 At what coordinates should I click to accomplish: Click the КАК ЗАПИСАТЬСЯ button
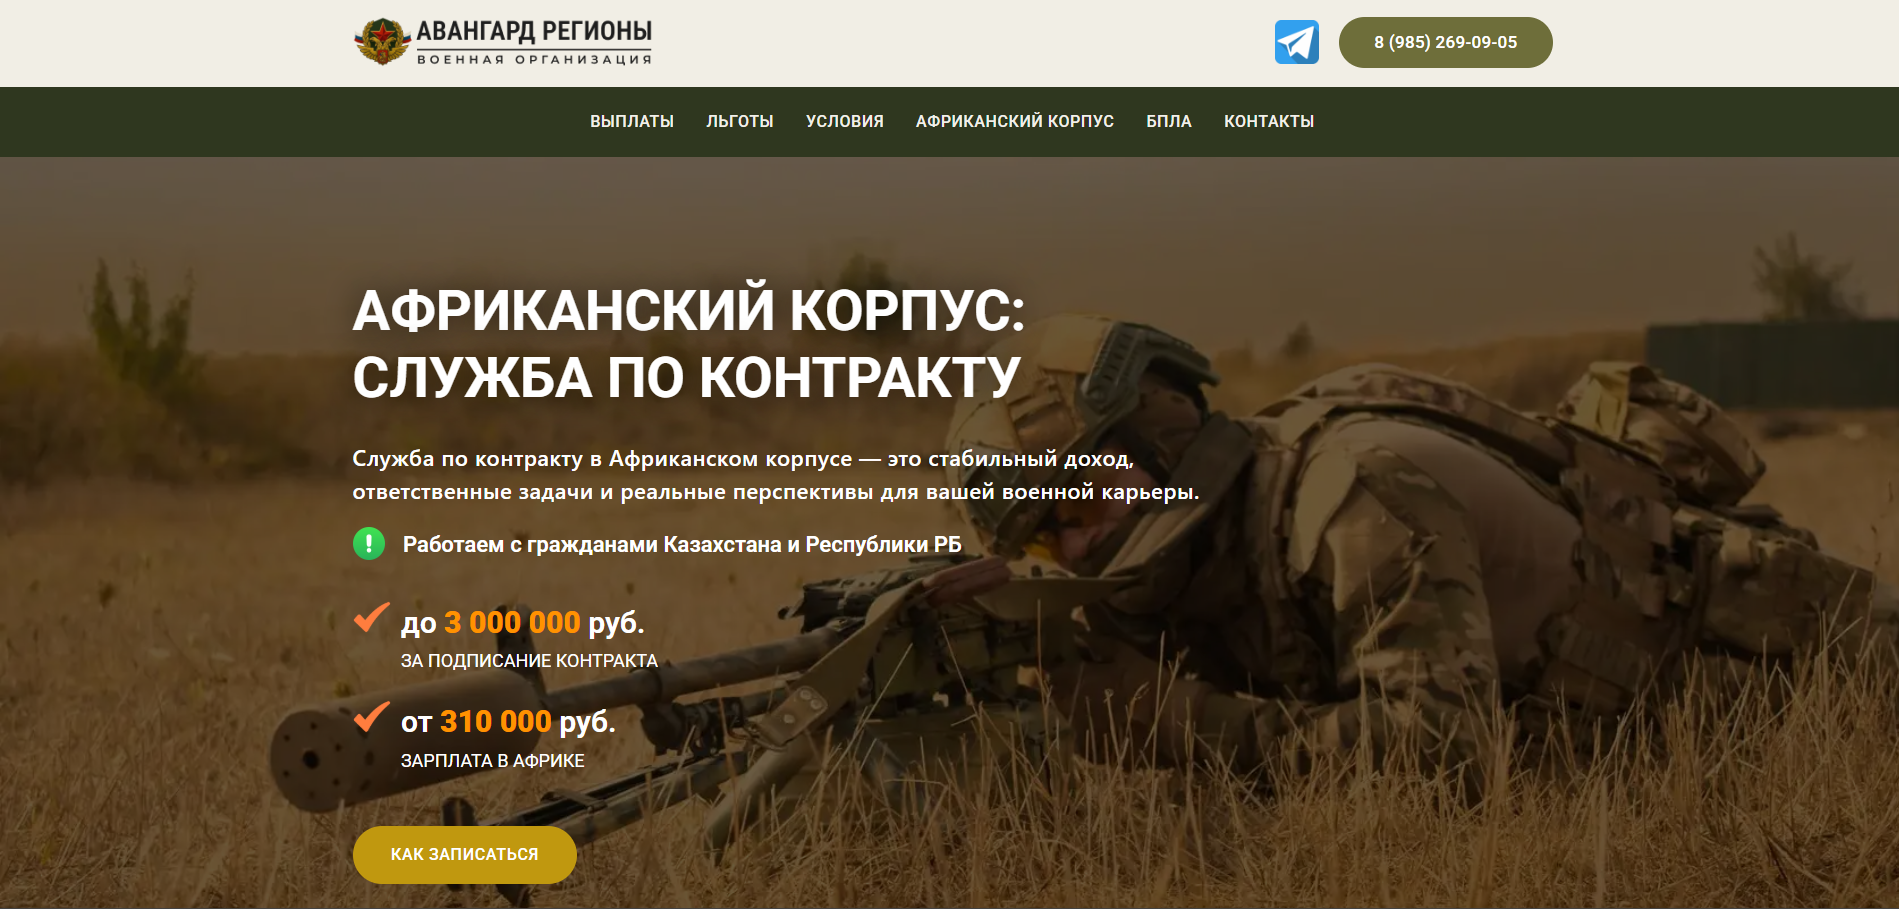[x=465, y=854]
